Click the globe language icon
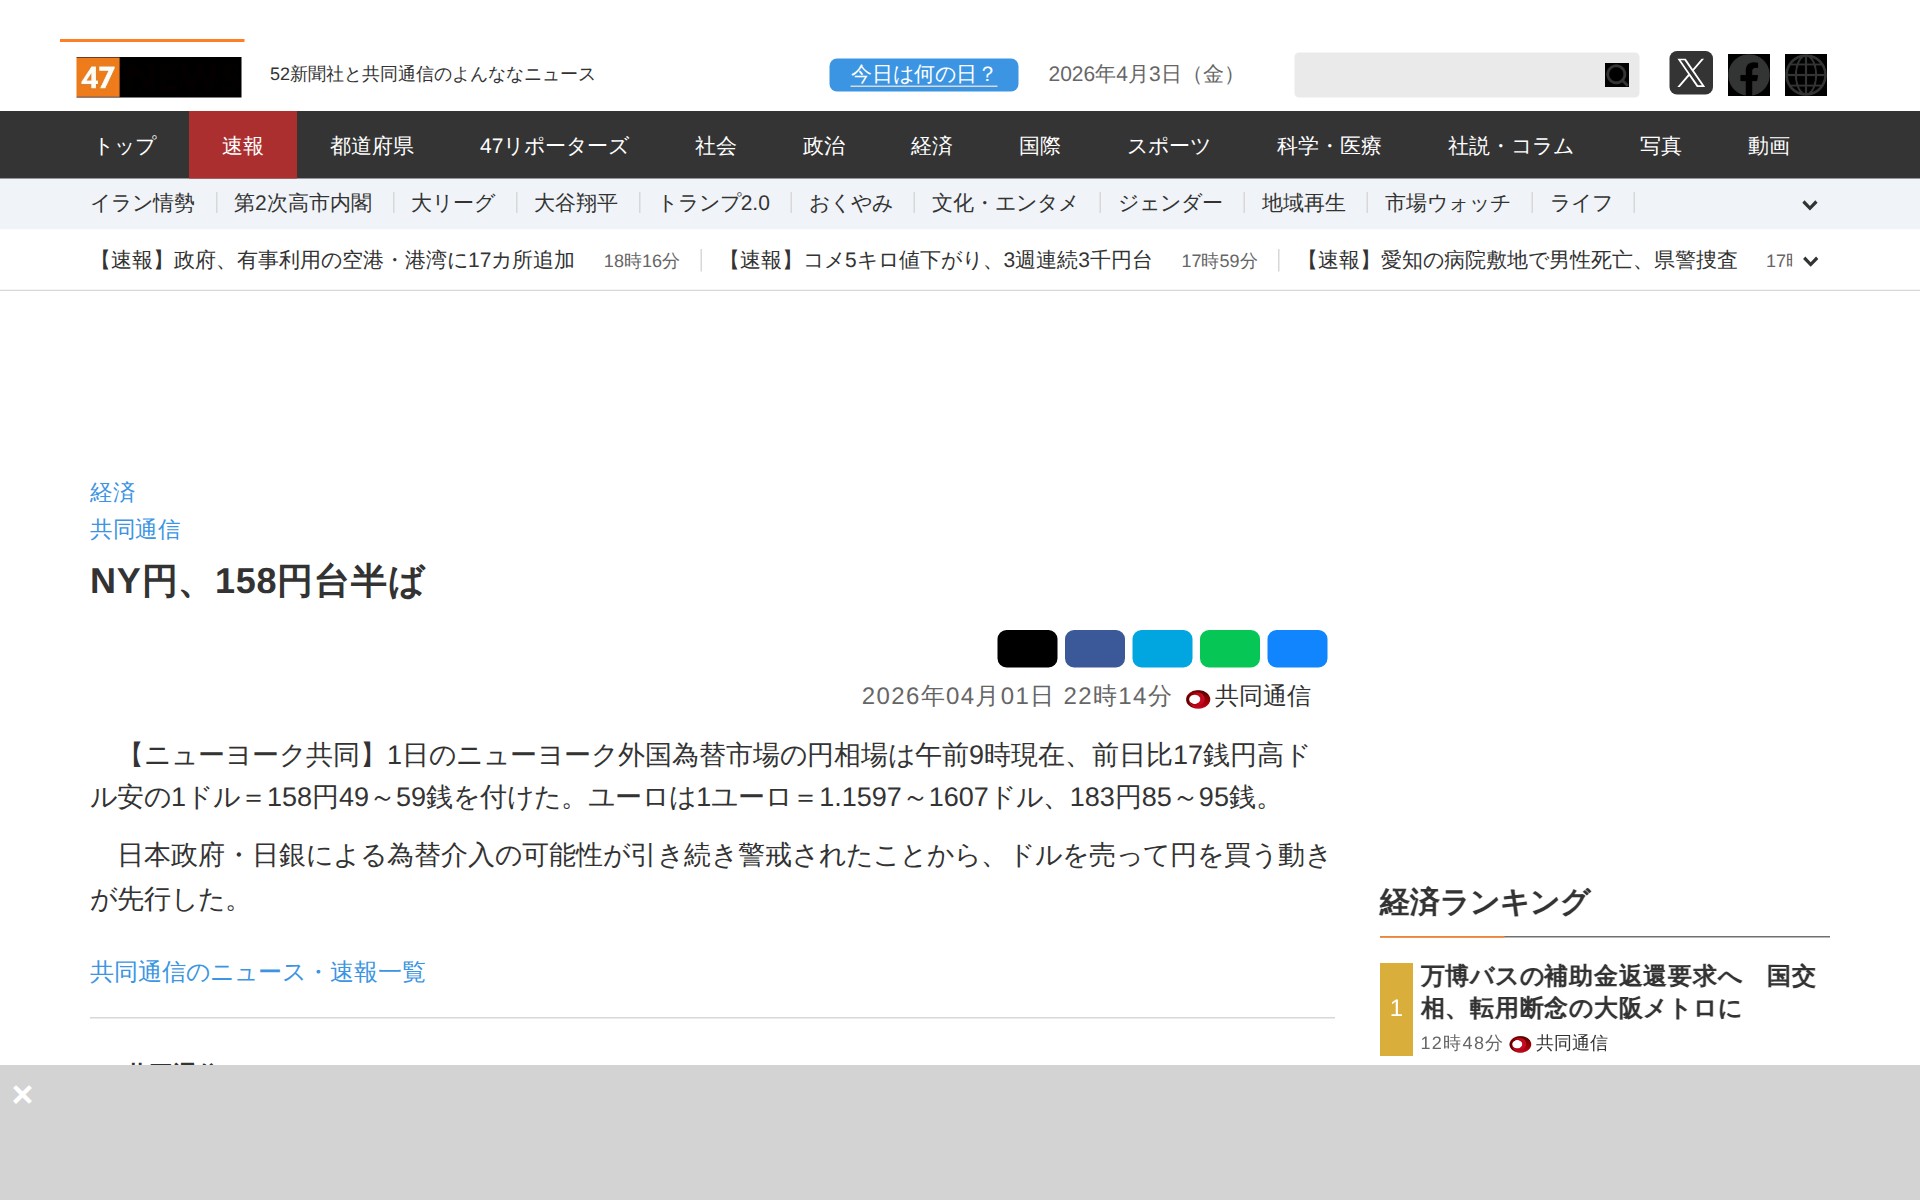1920x1200 pixels. (x=1805, y=75)
